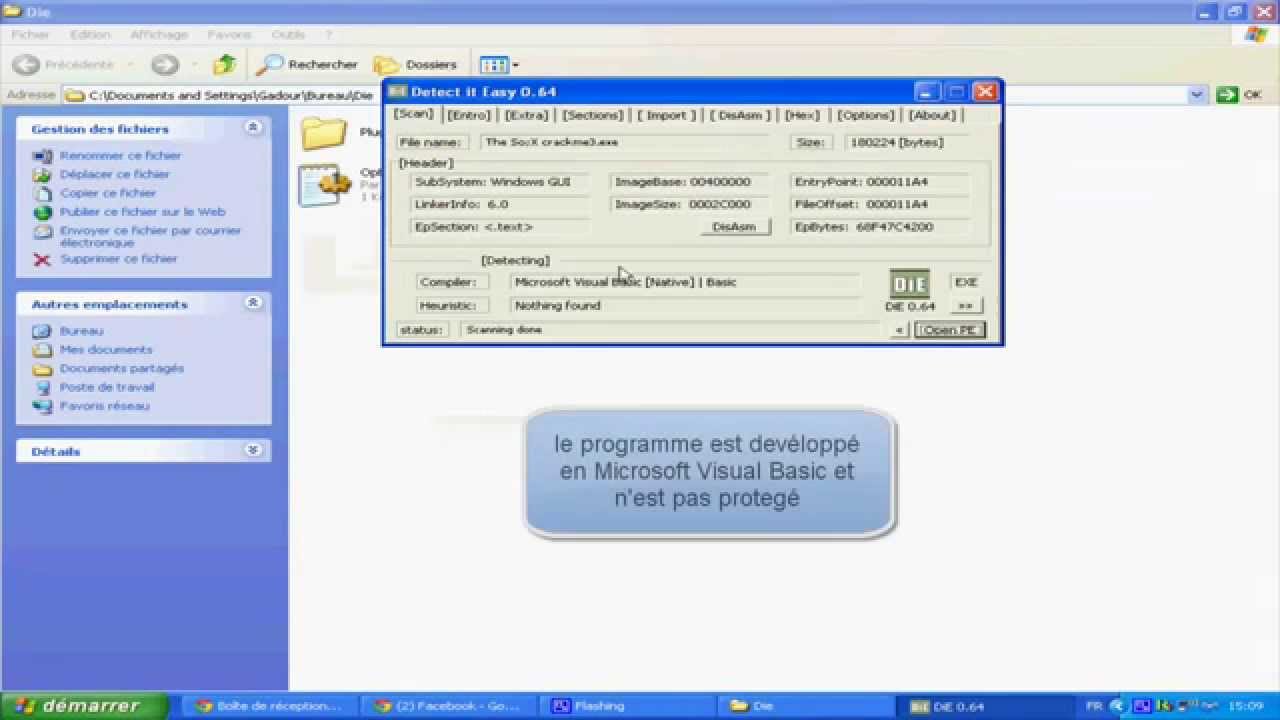Open the address bar dropdown arrow
This screenshot has width=1280, height=720.
[1197, 95]
